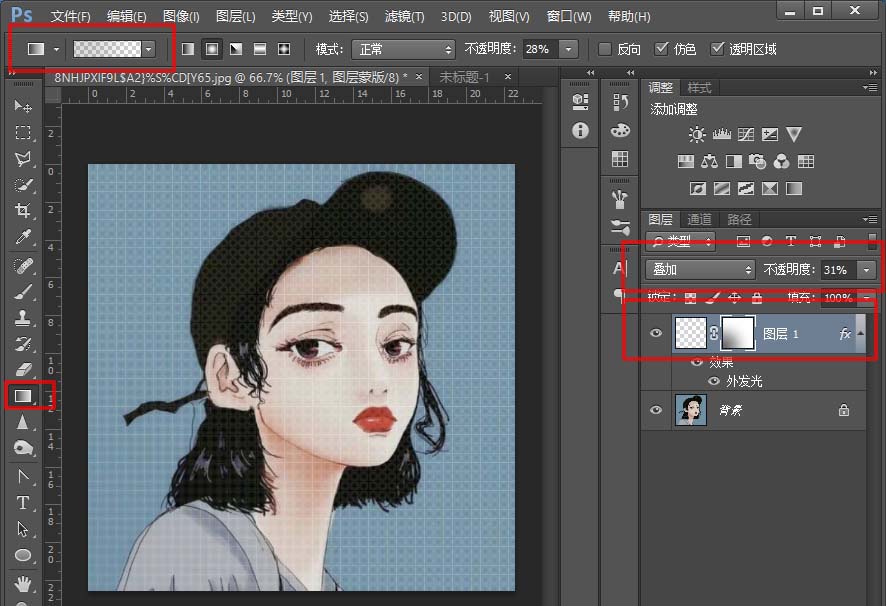This screenshot has width=886, height=606.
Task: Enable the 反向 (Reverse) checkbox
Action: [605, 49]
